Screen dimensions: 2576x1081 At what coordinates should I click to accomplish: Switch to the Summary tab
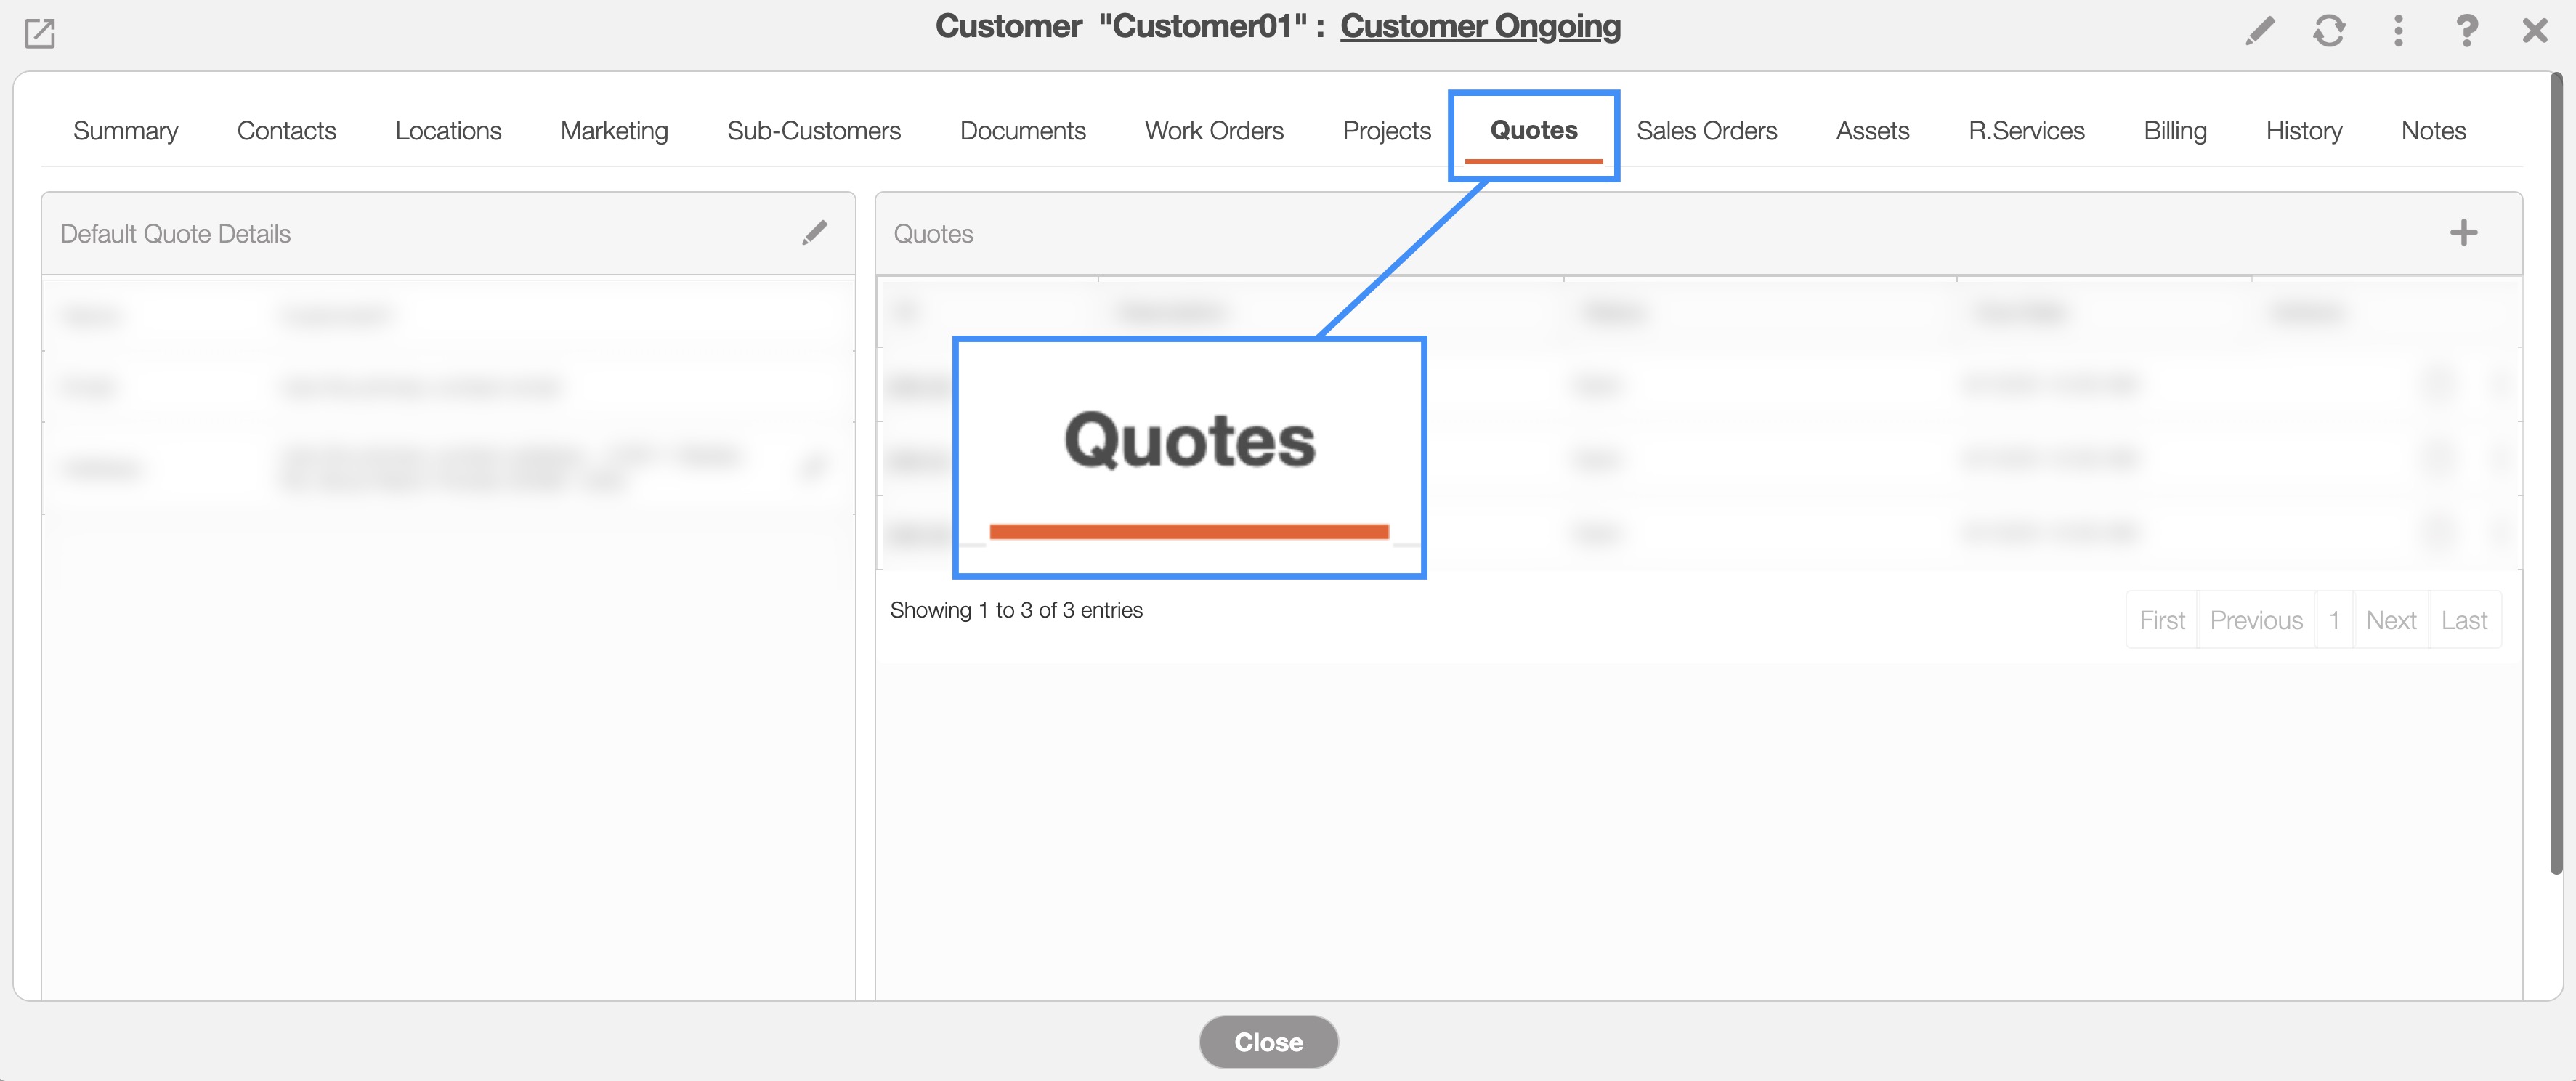click(125, 131)
